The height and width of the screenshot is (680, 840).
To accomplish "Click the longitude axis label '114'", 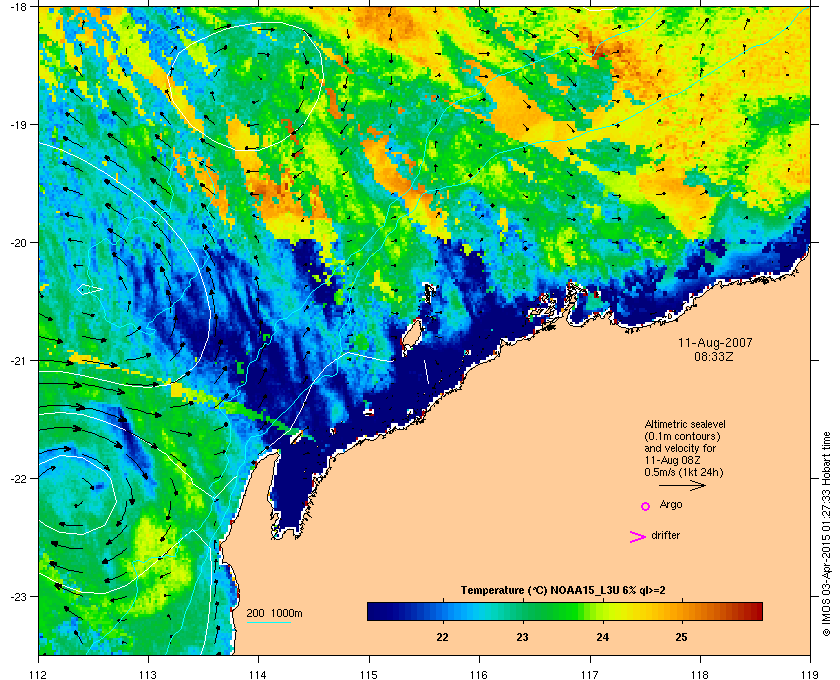I will [x=258, y=674].
